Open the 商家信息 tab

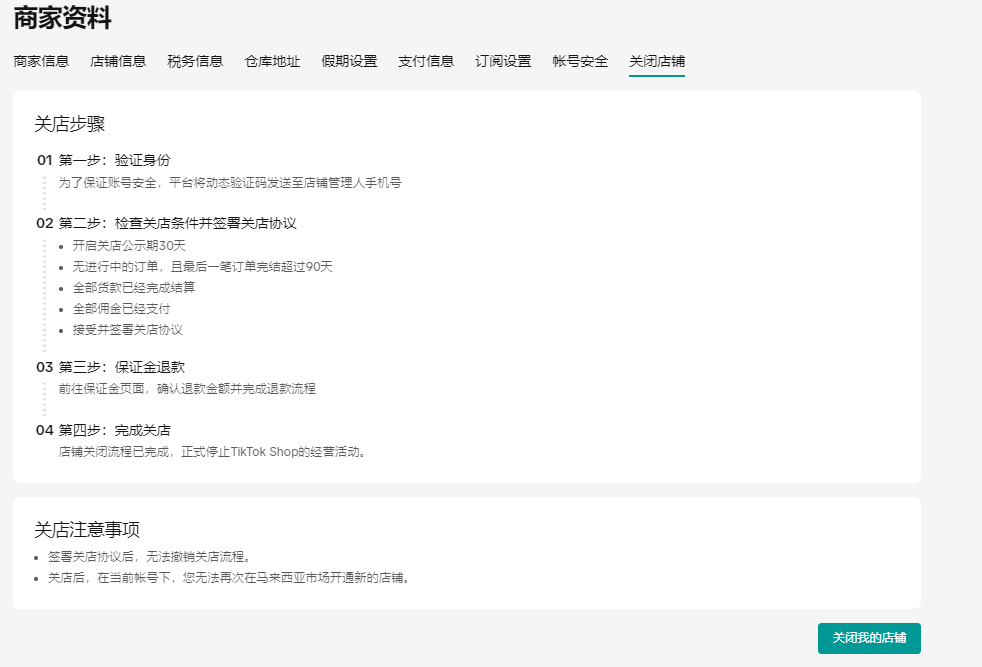[41, 61]
